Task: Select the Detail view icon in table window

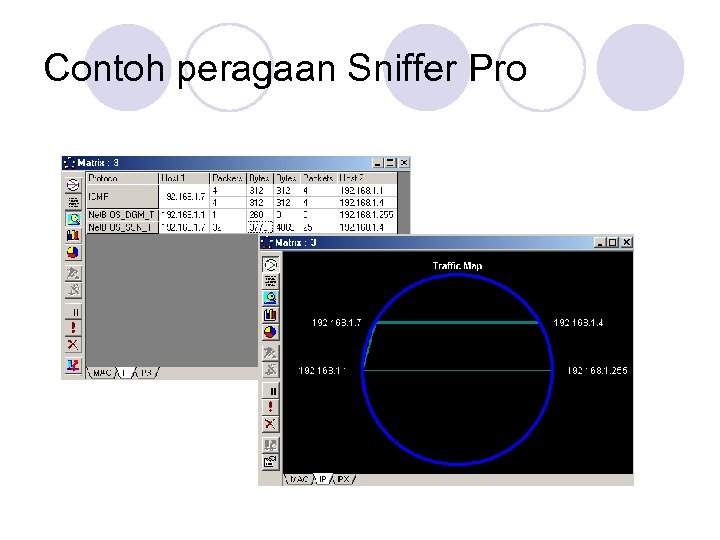Action: [x=73, y=219]
